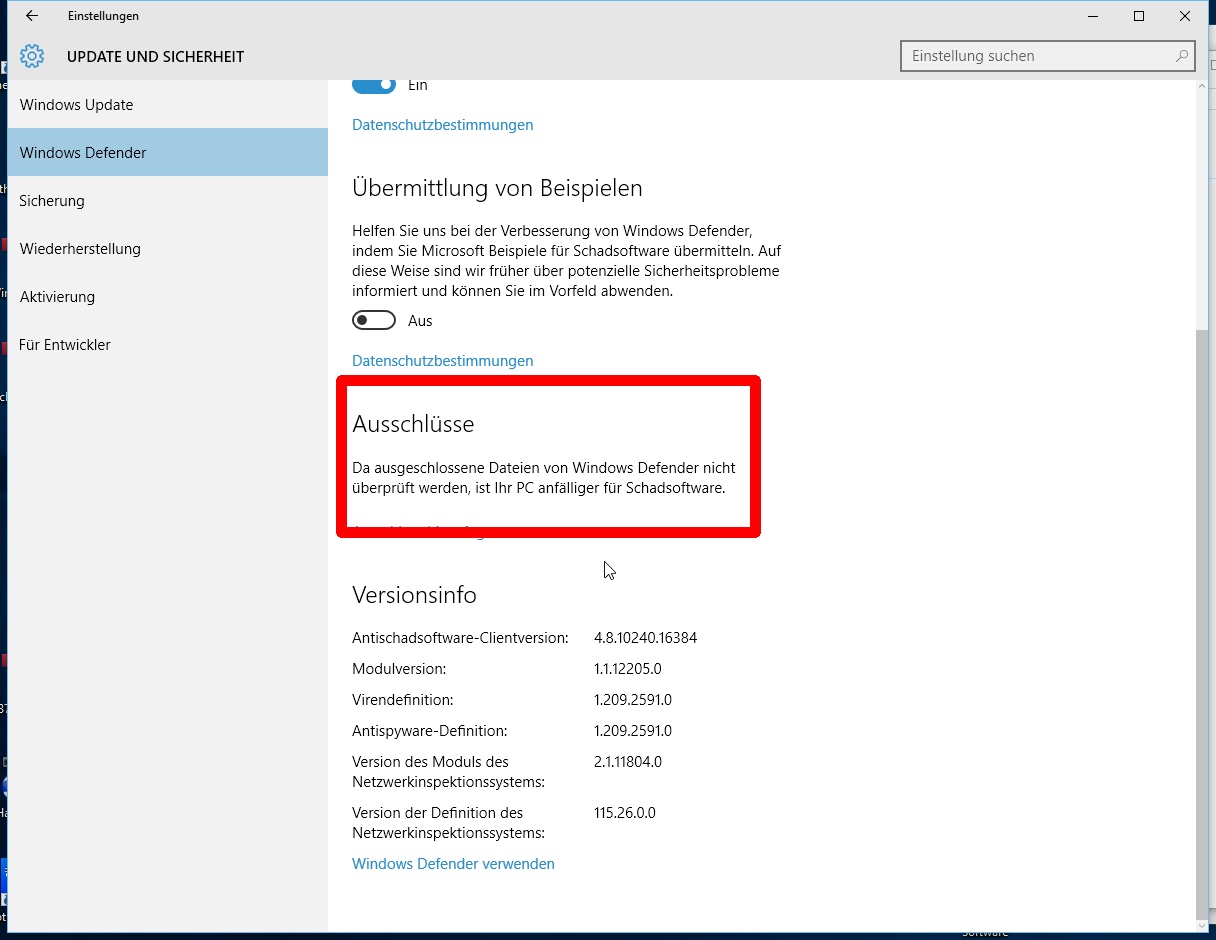Click the Ausschlüsse heading
The image size is (1216, 940).
(413, 424)
